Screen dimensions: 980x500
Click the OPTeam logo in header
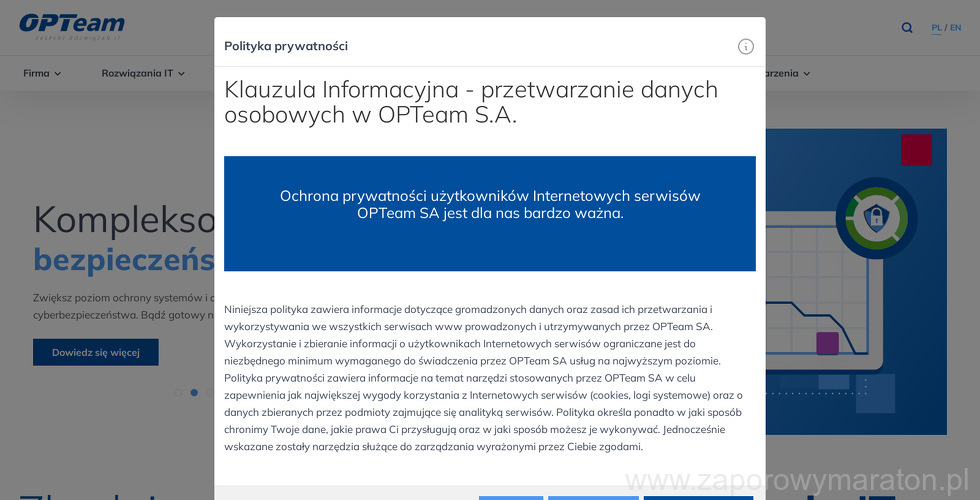pyautogui.click(x=72, y=27)
